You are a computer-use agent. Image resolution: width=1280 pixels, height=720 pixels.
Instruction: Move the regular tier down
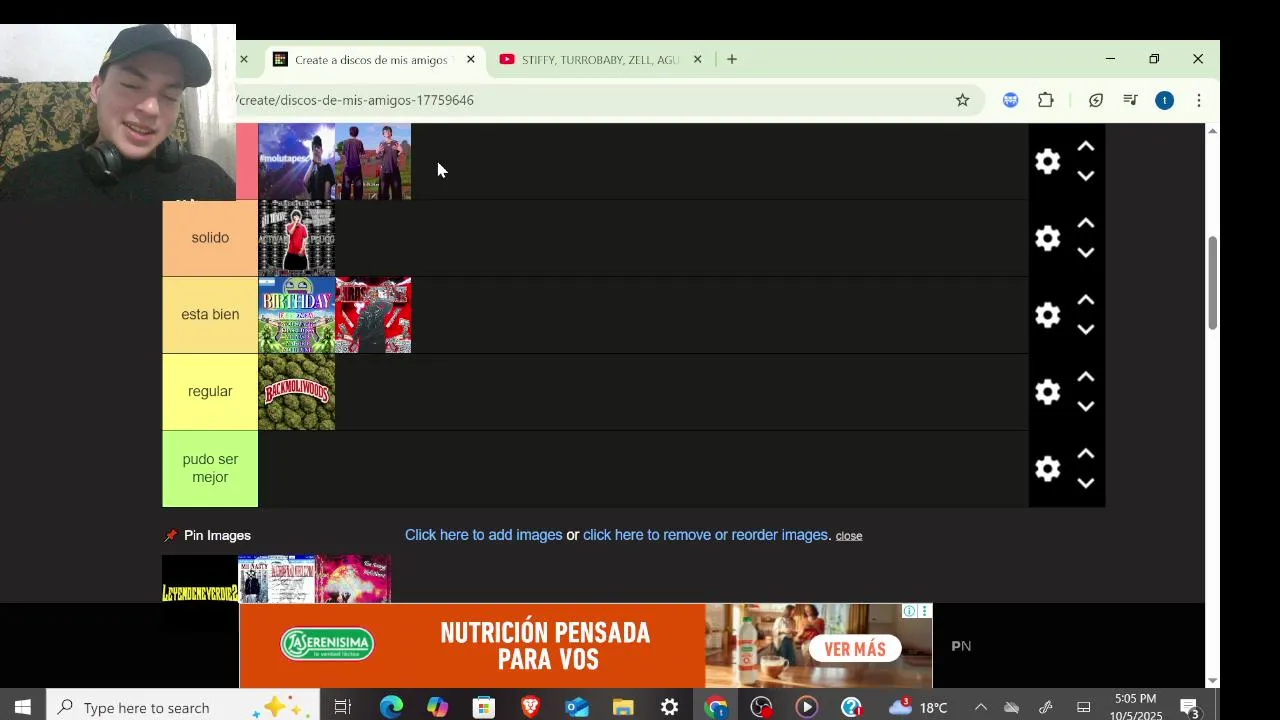1085,407
